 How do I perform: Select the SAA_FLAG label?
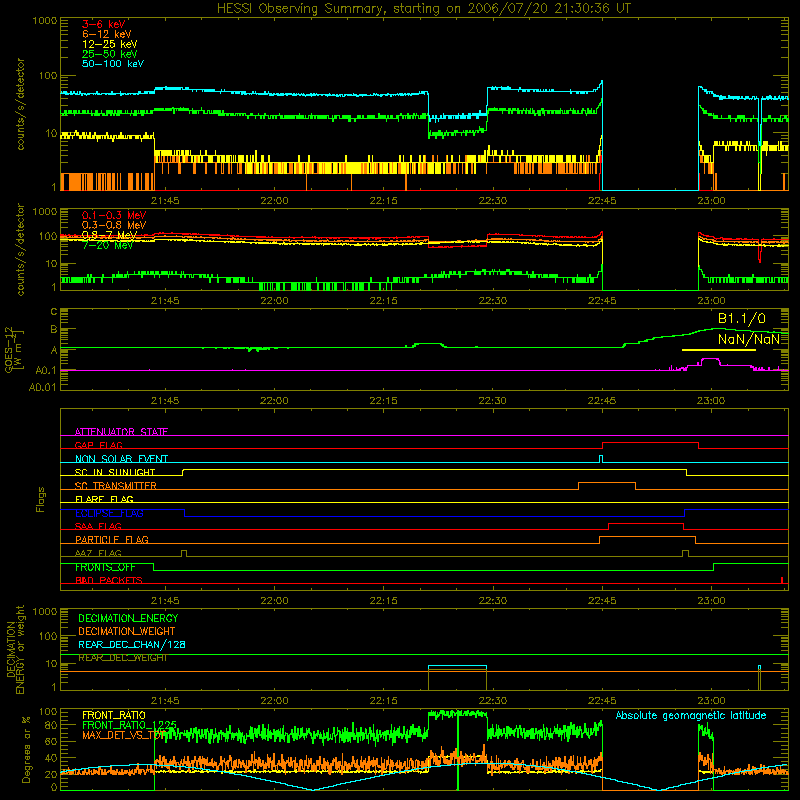pos(98,526)
